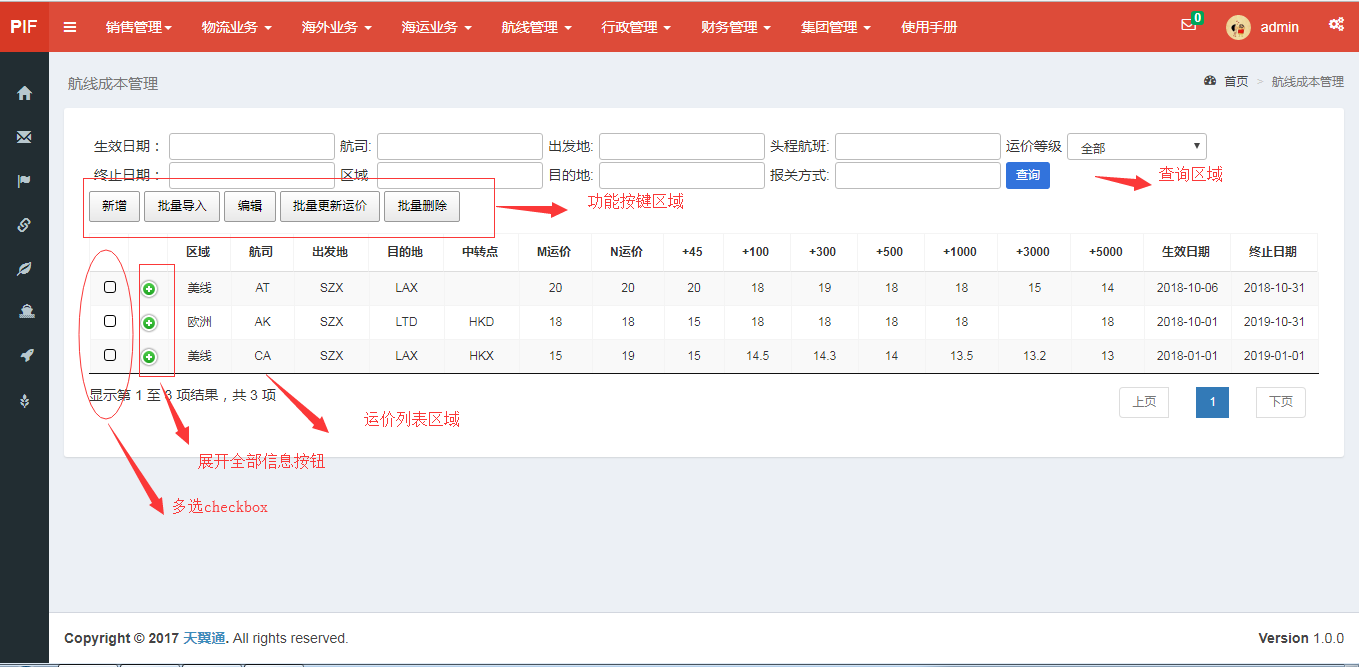Open the 海运业务 dropdown menu
The width and height of the screenshot is (1359, 667).
pos(436,27)
